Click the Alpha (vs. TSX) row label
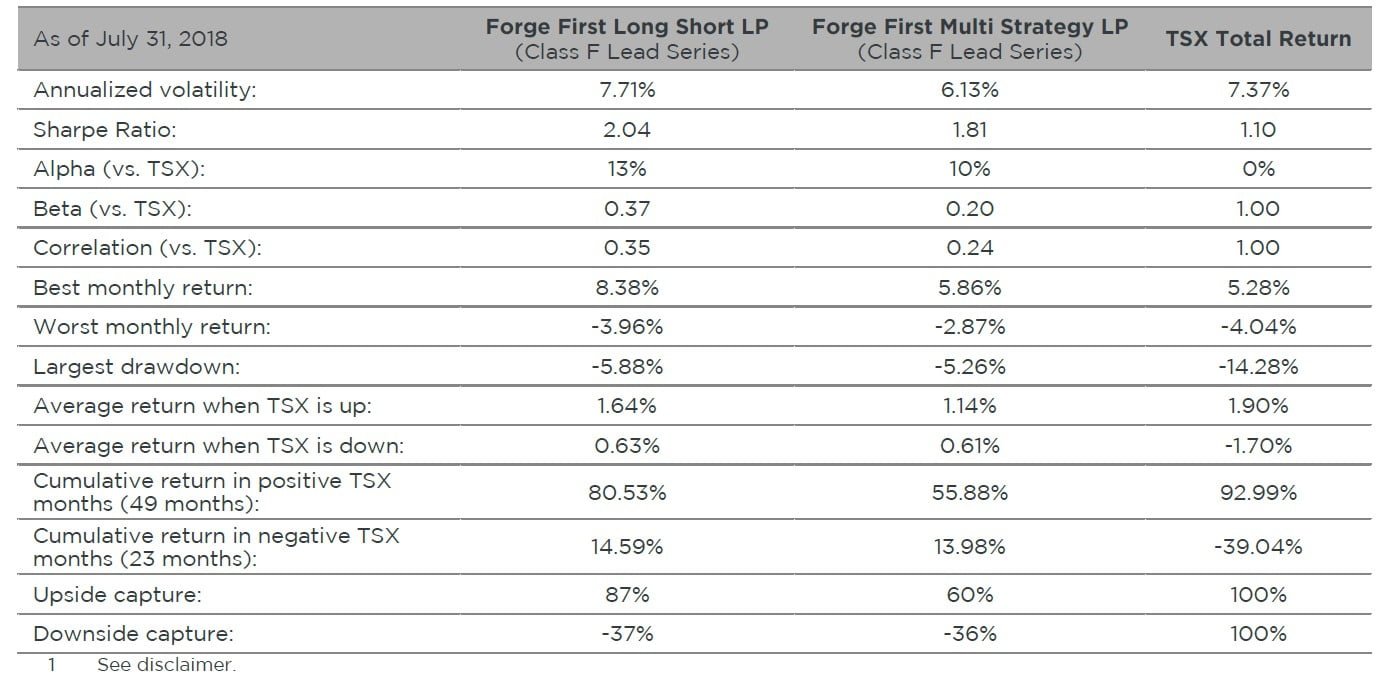1392x679 pixels. 119,169
